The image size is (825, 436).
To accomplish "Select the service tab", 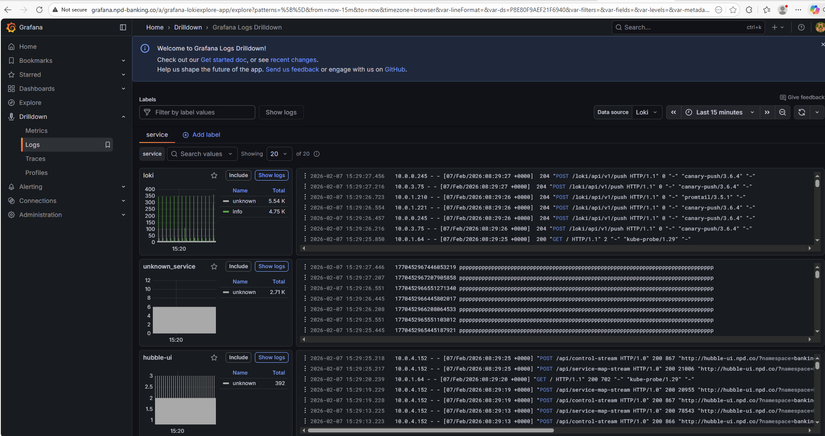I will [x=157, y=134].
